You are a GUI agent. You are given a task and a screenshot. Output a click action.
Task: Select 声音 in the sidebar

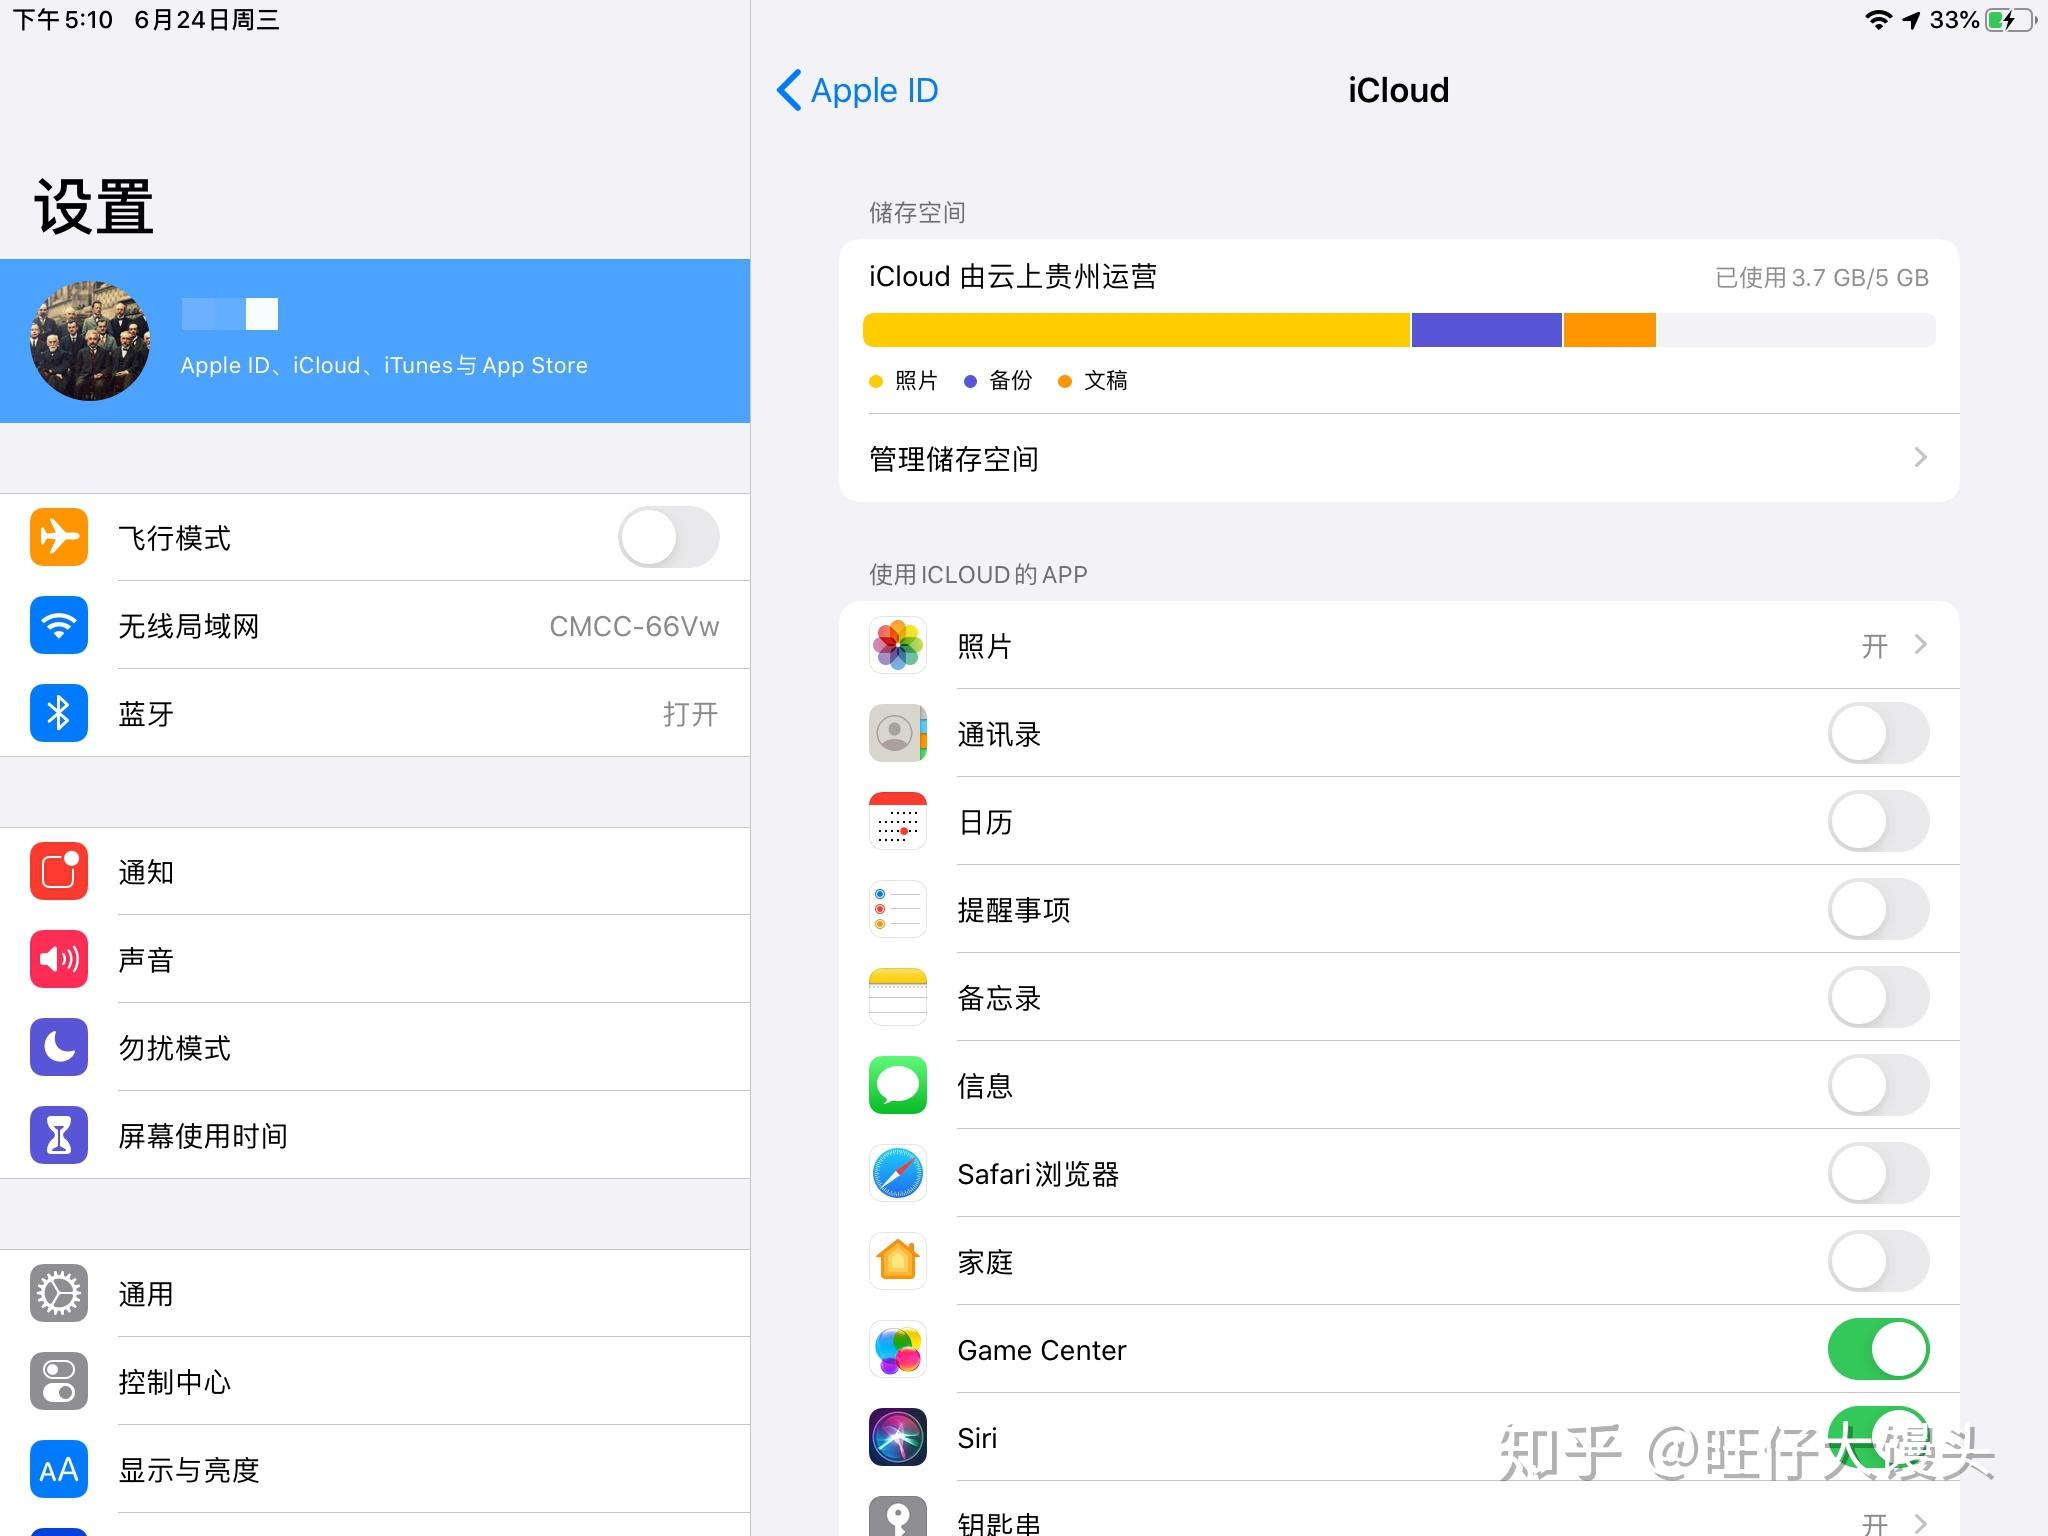375,959
